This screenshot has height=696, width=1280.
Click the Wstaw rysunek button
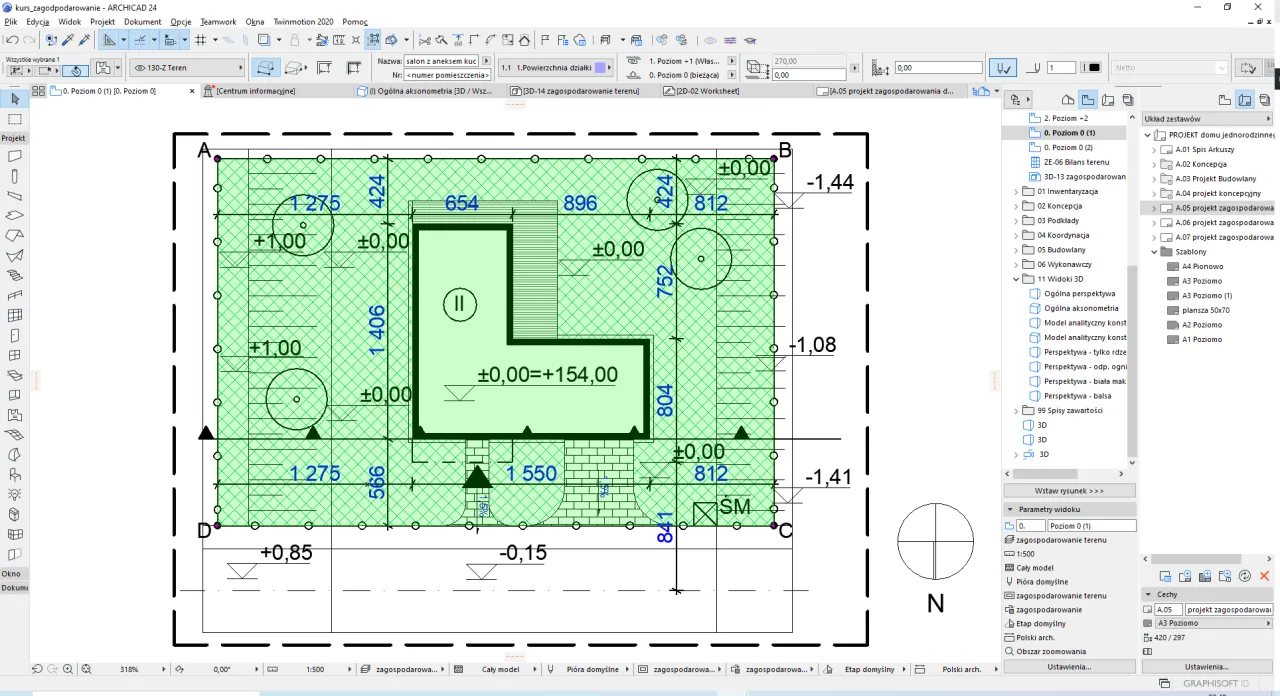1069,491
